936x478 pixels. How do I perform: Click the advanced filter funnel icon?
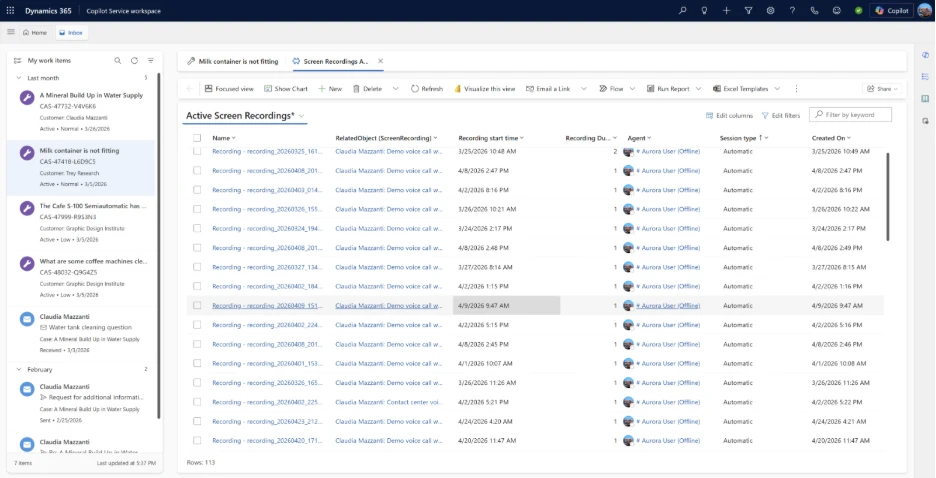pos(749,10)
